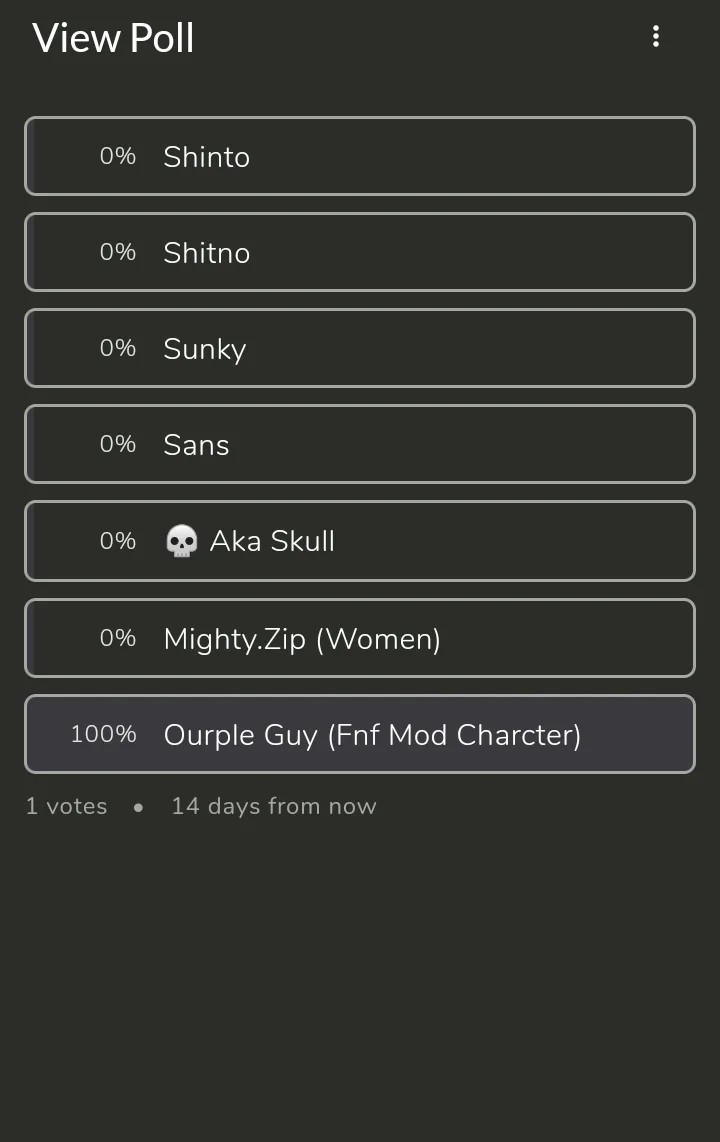Viewport: 720px width, 1142px height.
Task: Click the skull emoji icon
Action: (x=181, y=541)
